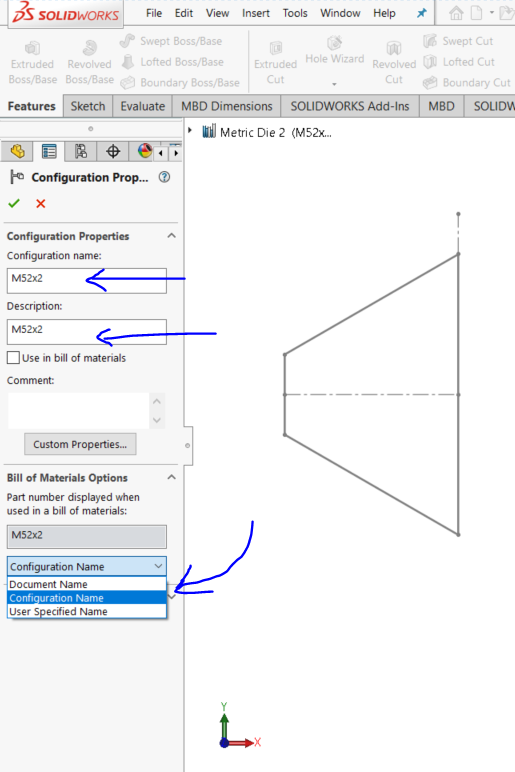Cancel with the red X

click(41, 203)
